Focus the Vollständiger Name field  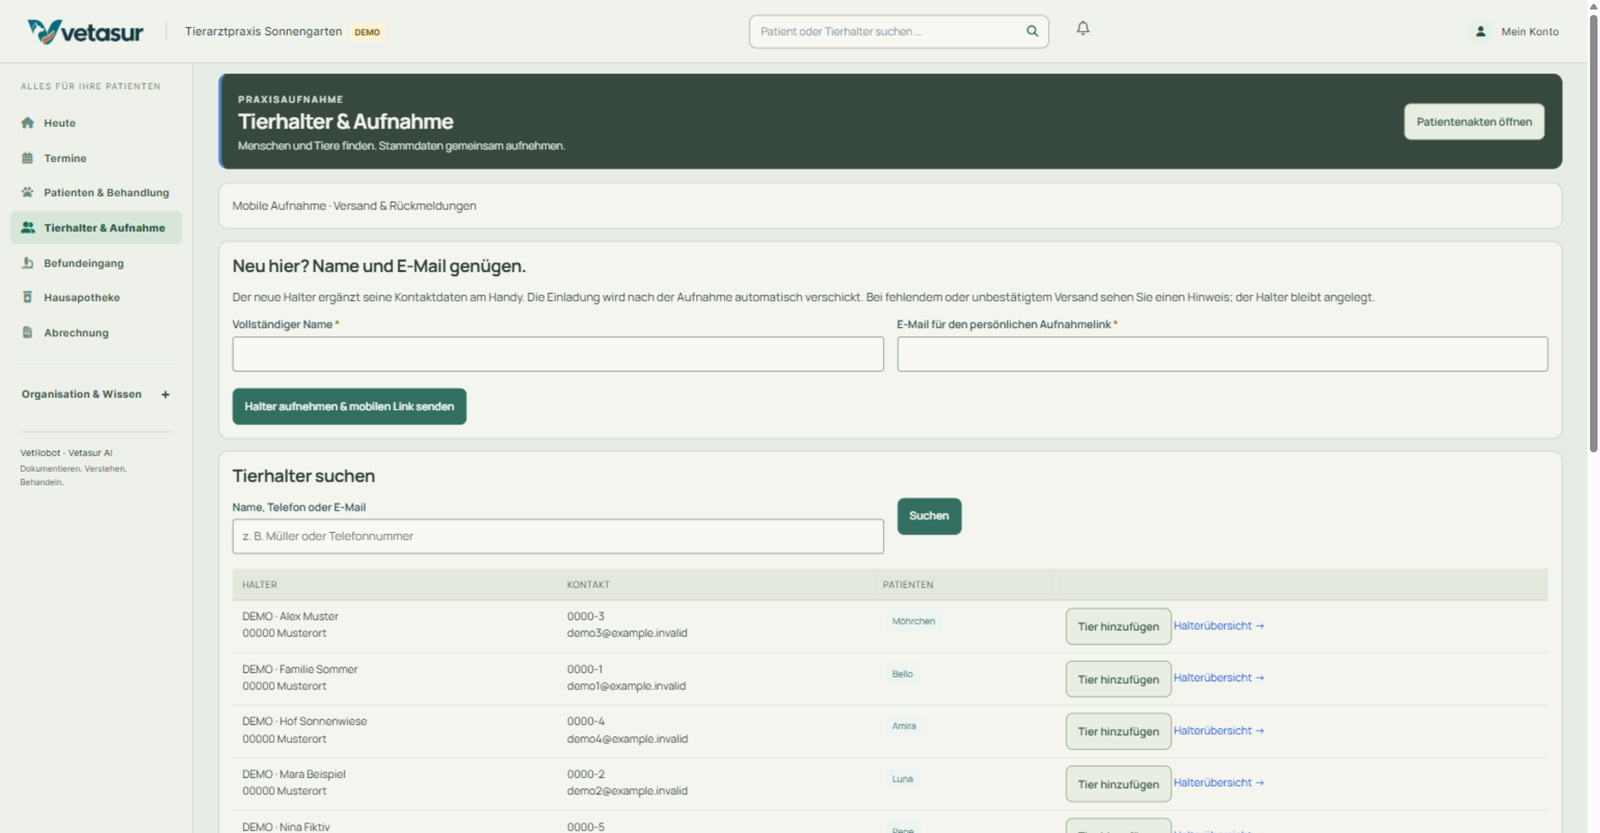pyautogui.click(x=558, y=354)
